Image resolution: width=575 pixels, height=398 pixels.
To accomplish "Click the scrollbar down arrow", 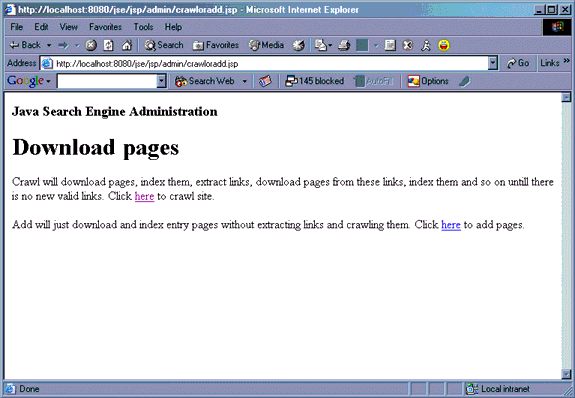I will click(x=567, y=375).
